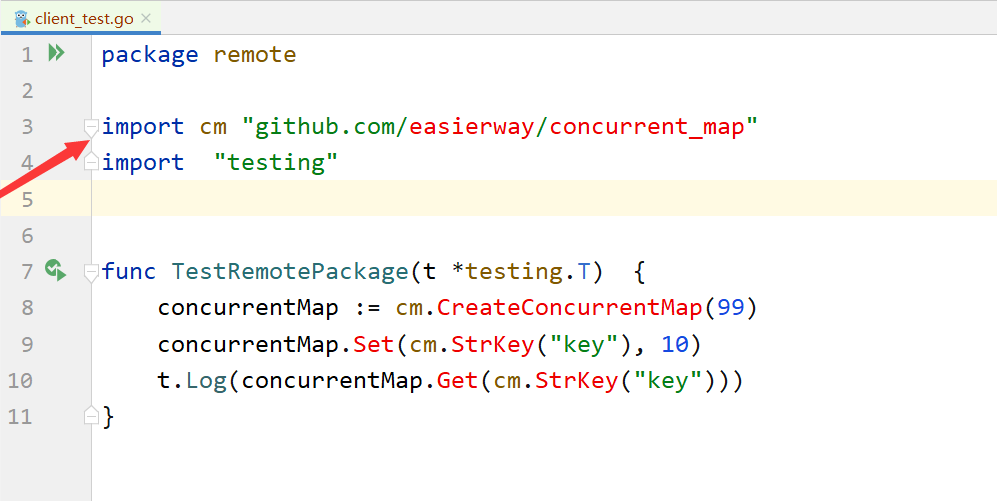Click Go file icon in client_test.go tab
Image resolution: width=997 pixels, height=501 pixels.
pos(21,18)
